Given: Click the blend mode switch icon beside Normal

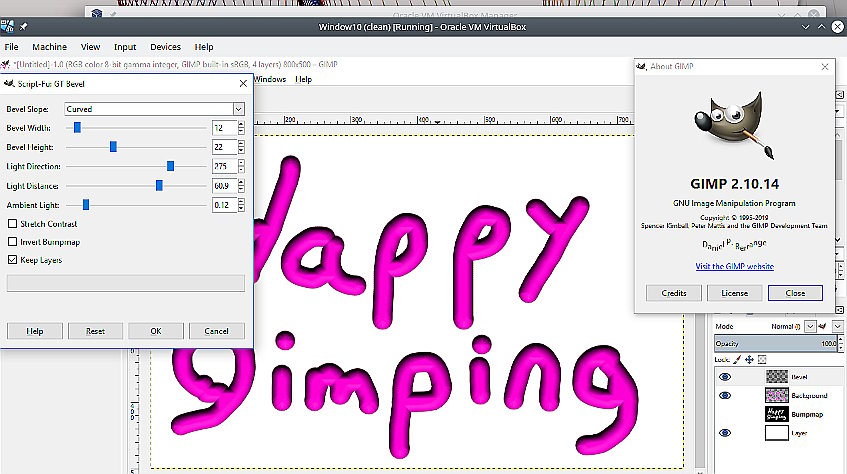Looking at the screenshot, I should (x=822, y=326).
